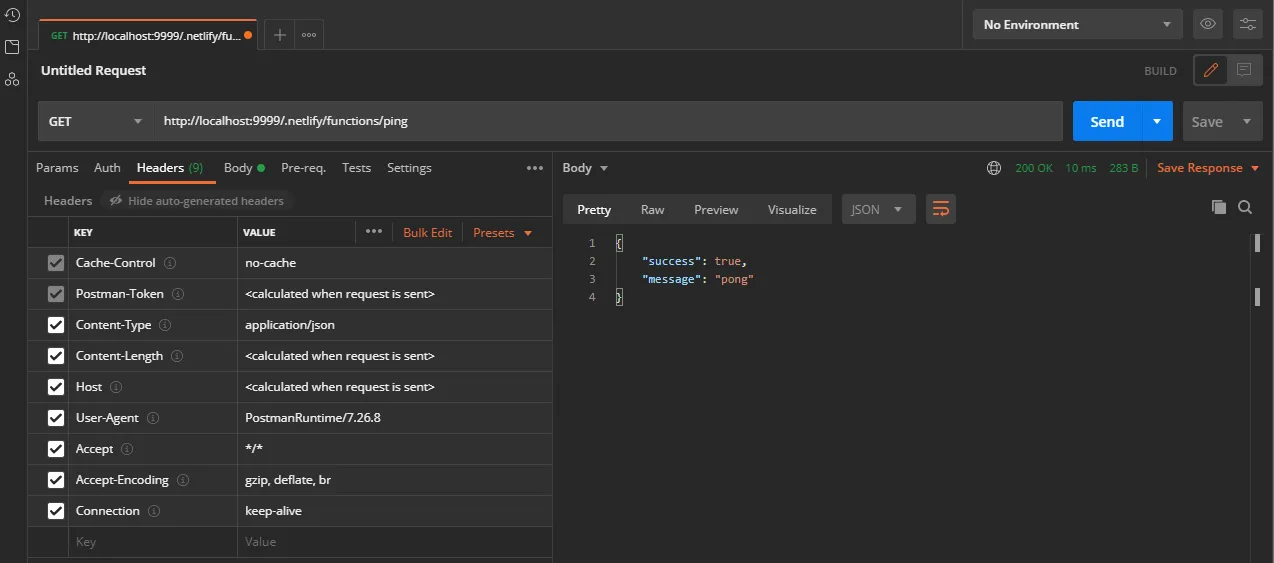The height and width of the screenshot is (563, 1274).
Task: Open the Pre-req. tab
Action: (x=303, y=168)
